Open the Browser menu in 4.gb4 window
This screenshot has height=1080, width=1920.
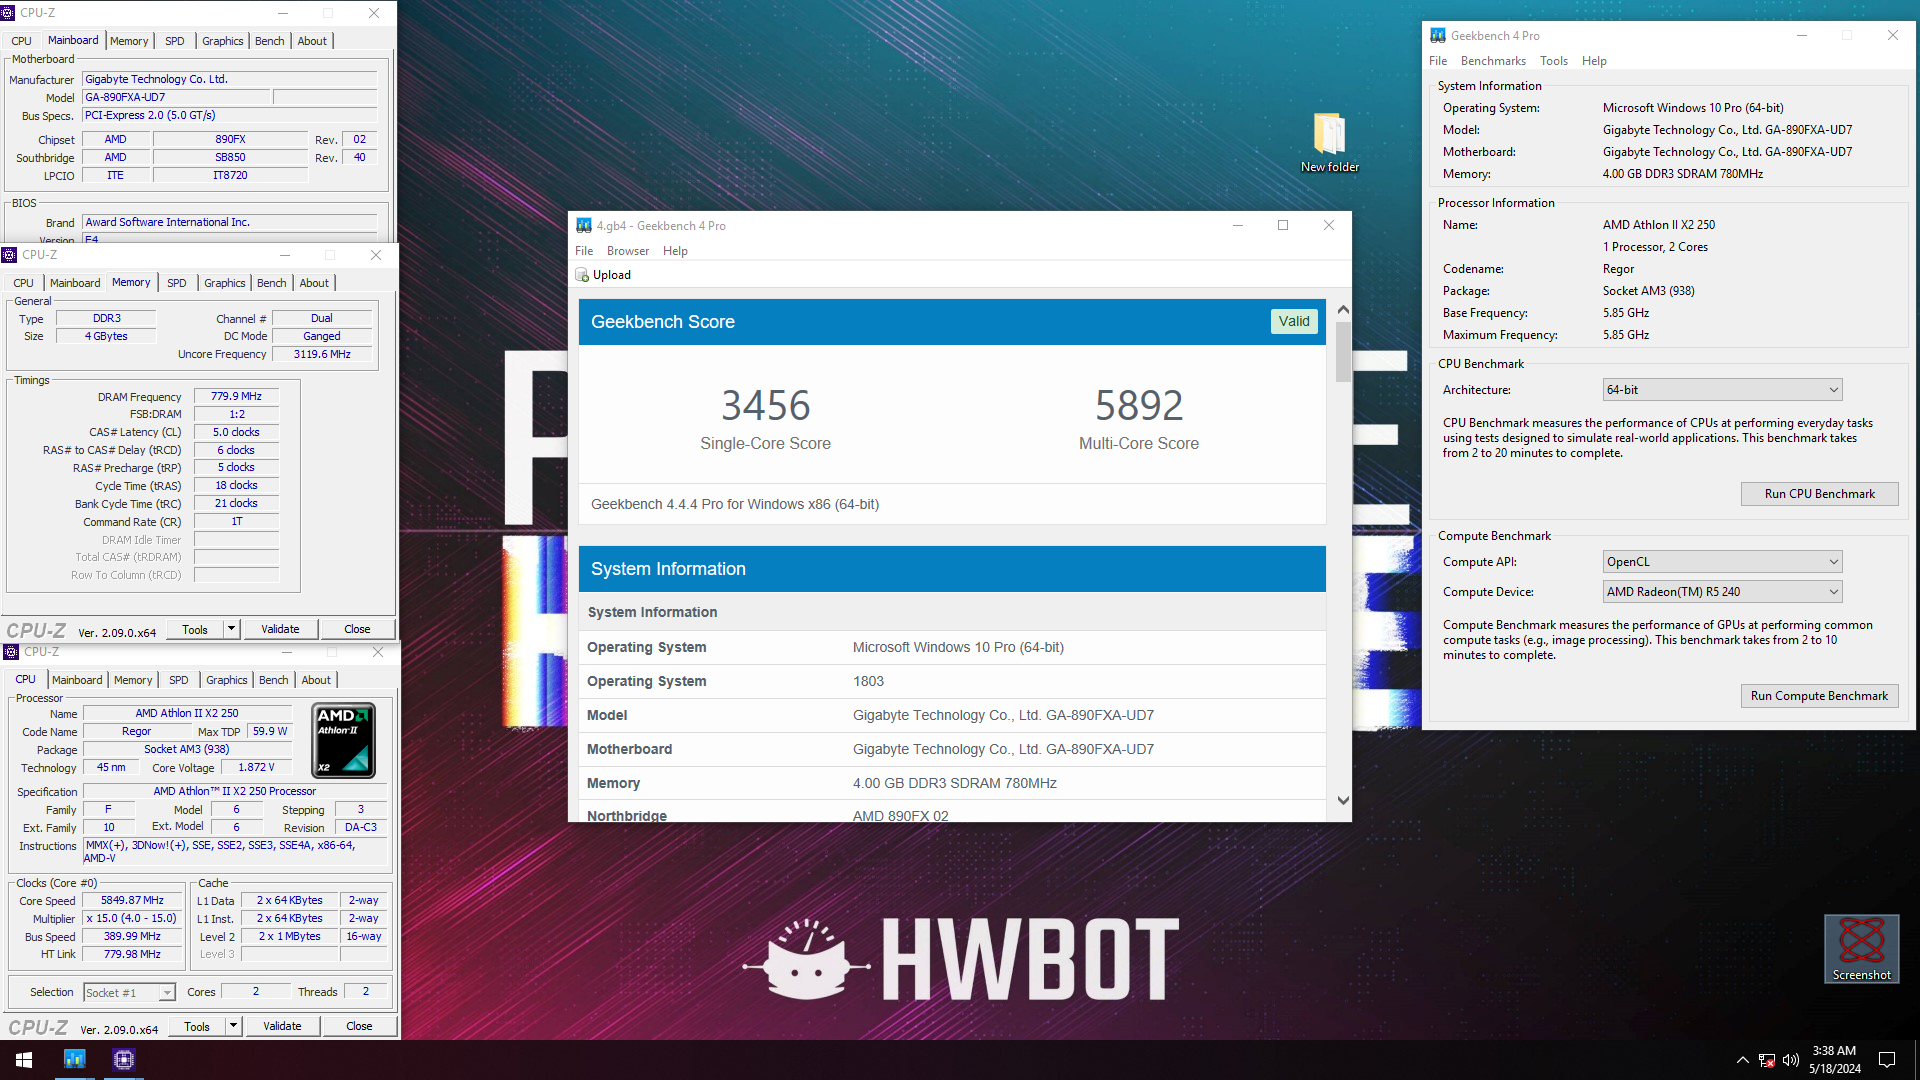[x=627, y=251]
